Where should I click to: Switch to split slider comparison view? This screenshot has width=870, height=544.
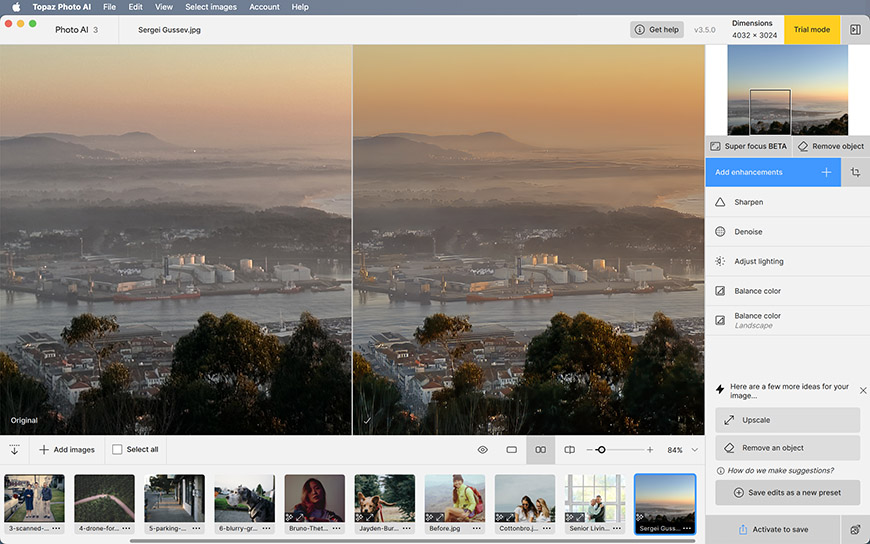point(569,450)
